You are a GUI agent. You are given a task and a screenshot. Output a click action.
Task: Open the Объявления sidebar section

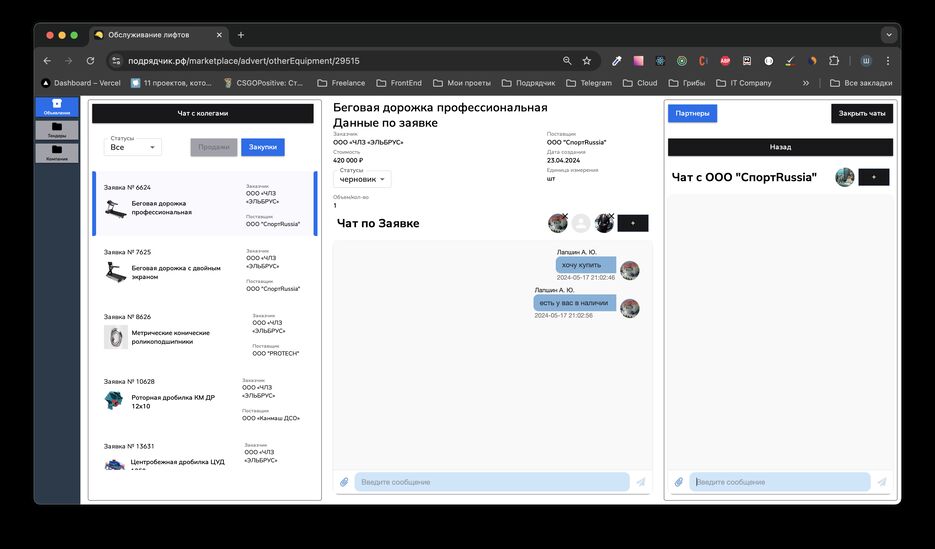(57, 106)
